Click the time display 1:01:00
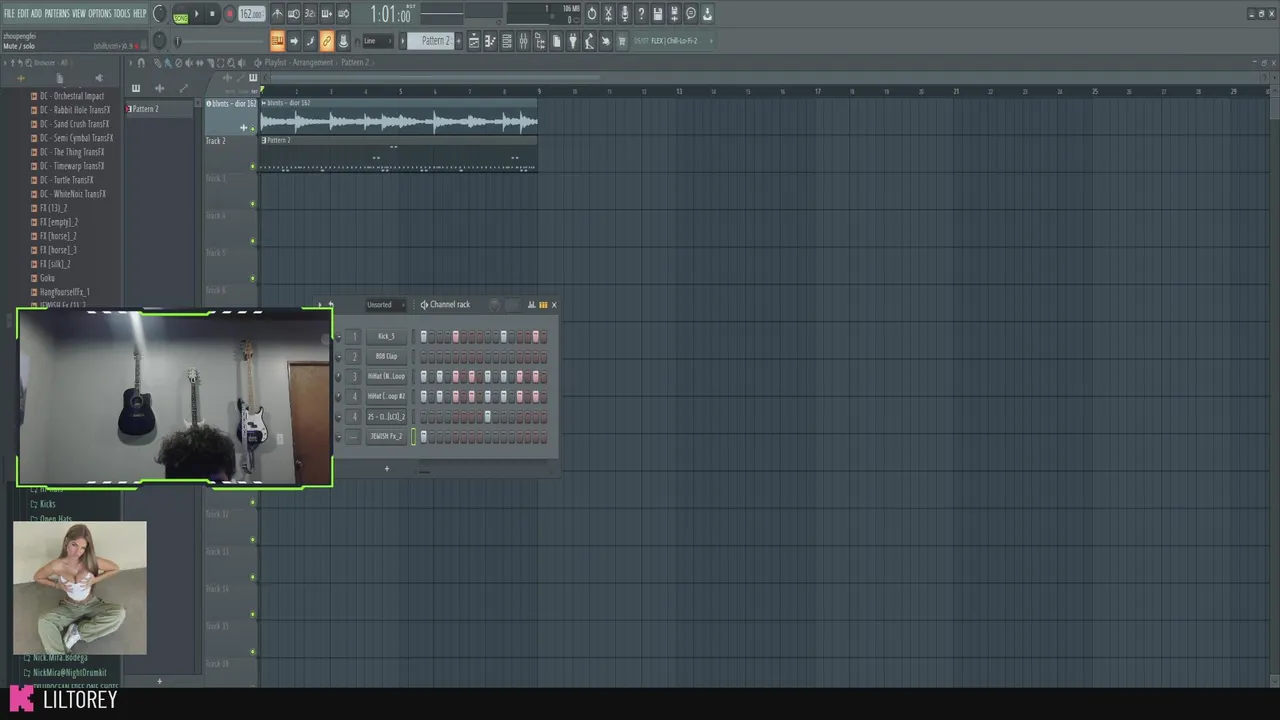Viewport: 1280px width, 720px height. 390,15
